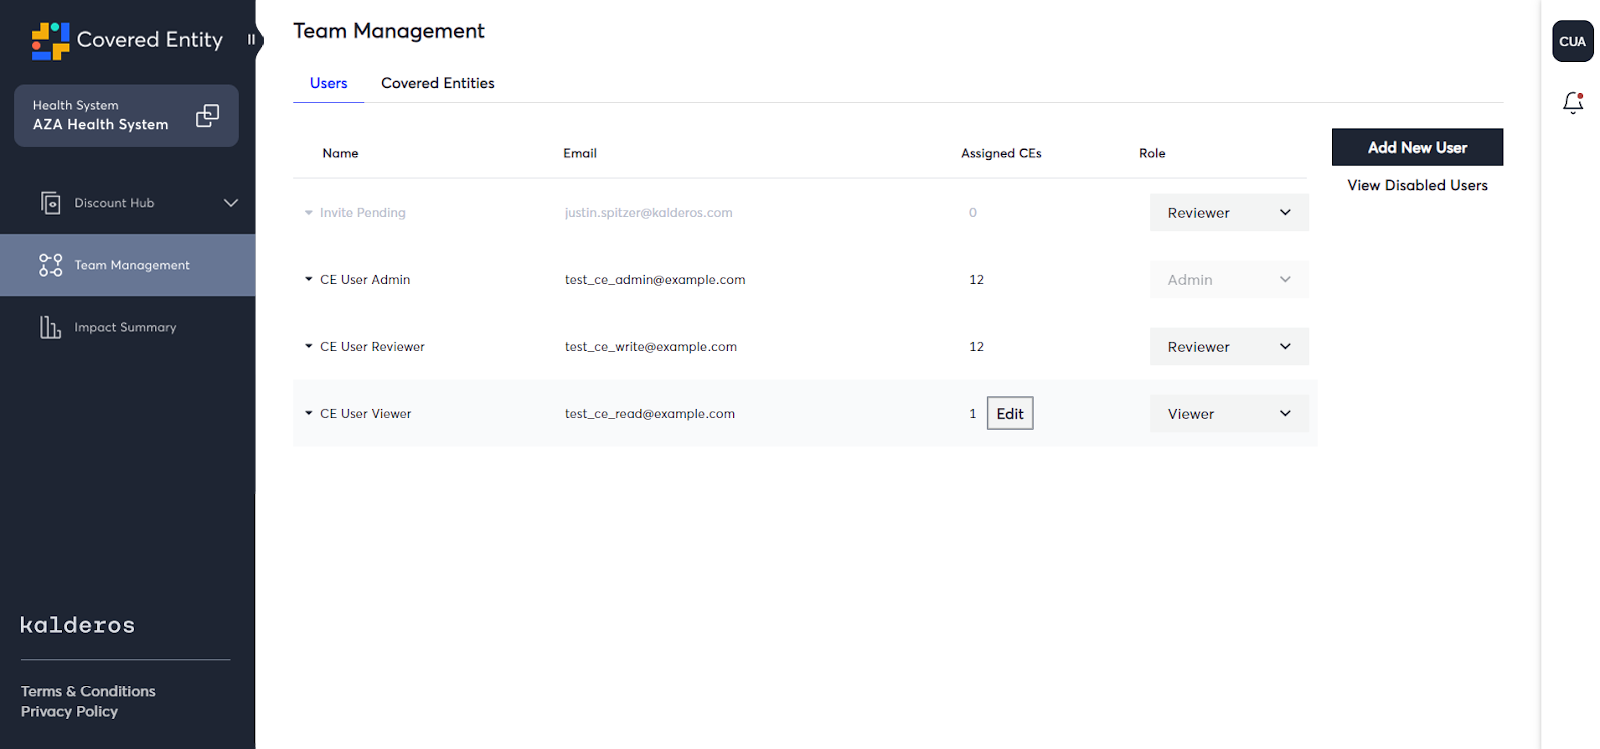Open Team Management in the sidebar
Viewport: 1600px width, 749px height.
click(x=127, y=265)
